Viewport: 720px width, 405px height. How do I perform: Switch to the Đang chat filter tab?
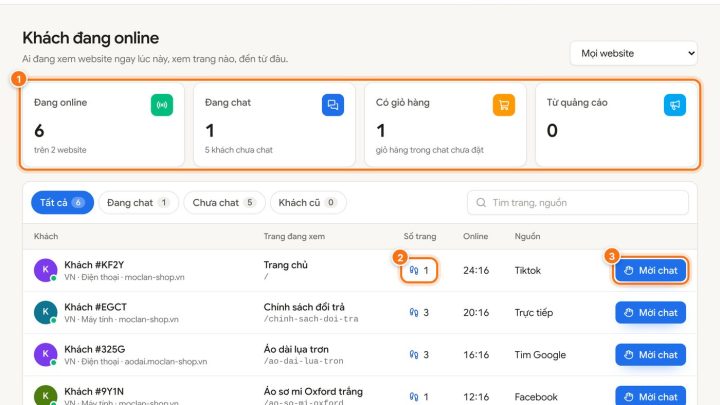[x=138, y=202]
